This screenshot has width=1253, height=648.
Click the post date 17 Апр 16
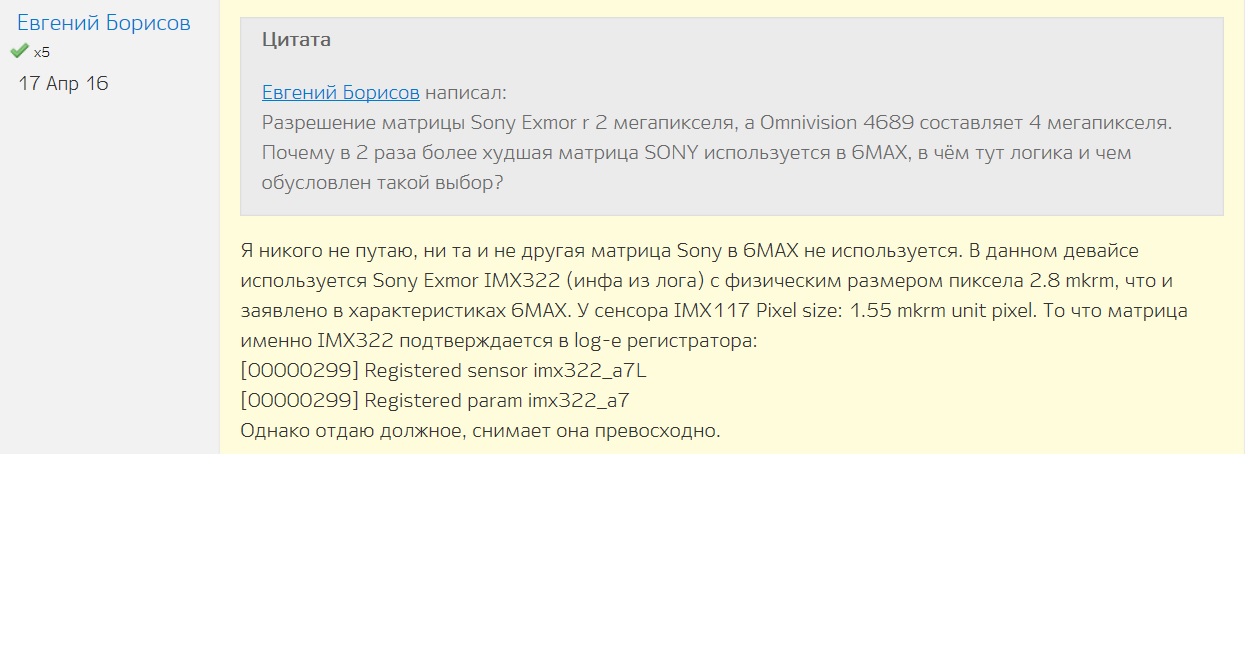tap(63, 83)
